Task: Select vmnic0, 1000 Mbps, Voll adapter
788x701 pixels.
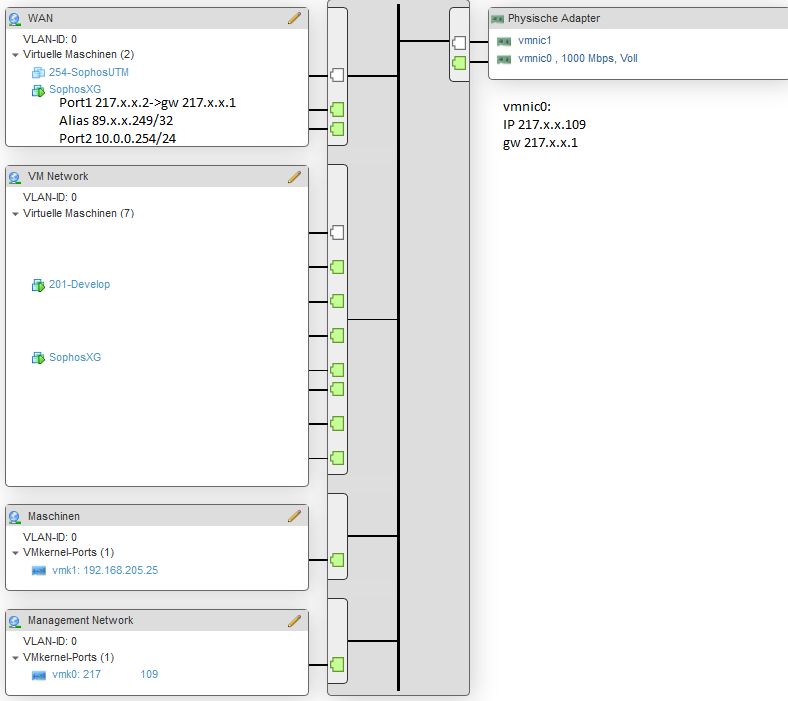Action: pos(578,58)
